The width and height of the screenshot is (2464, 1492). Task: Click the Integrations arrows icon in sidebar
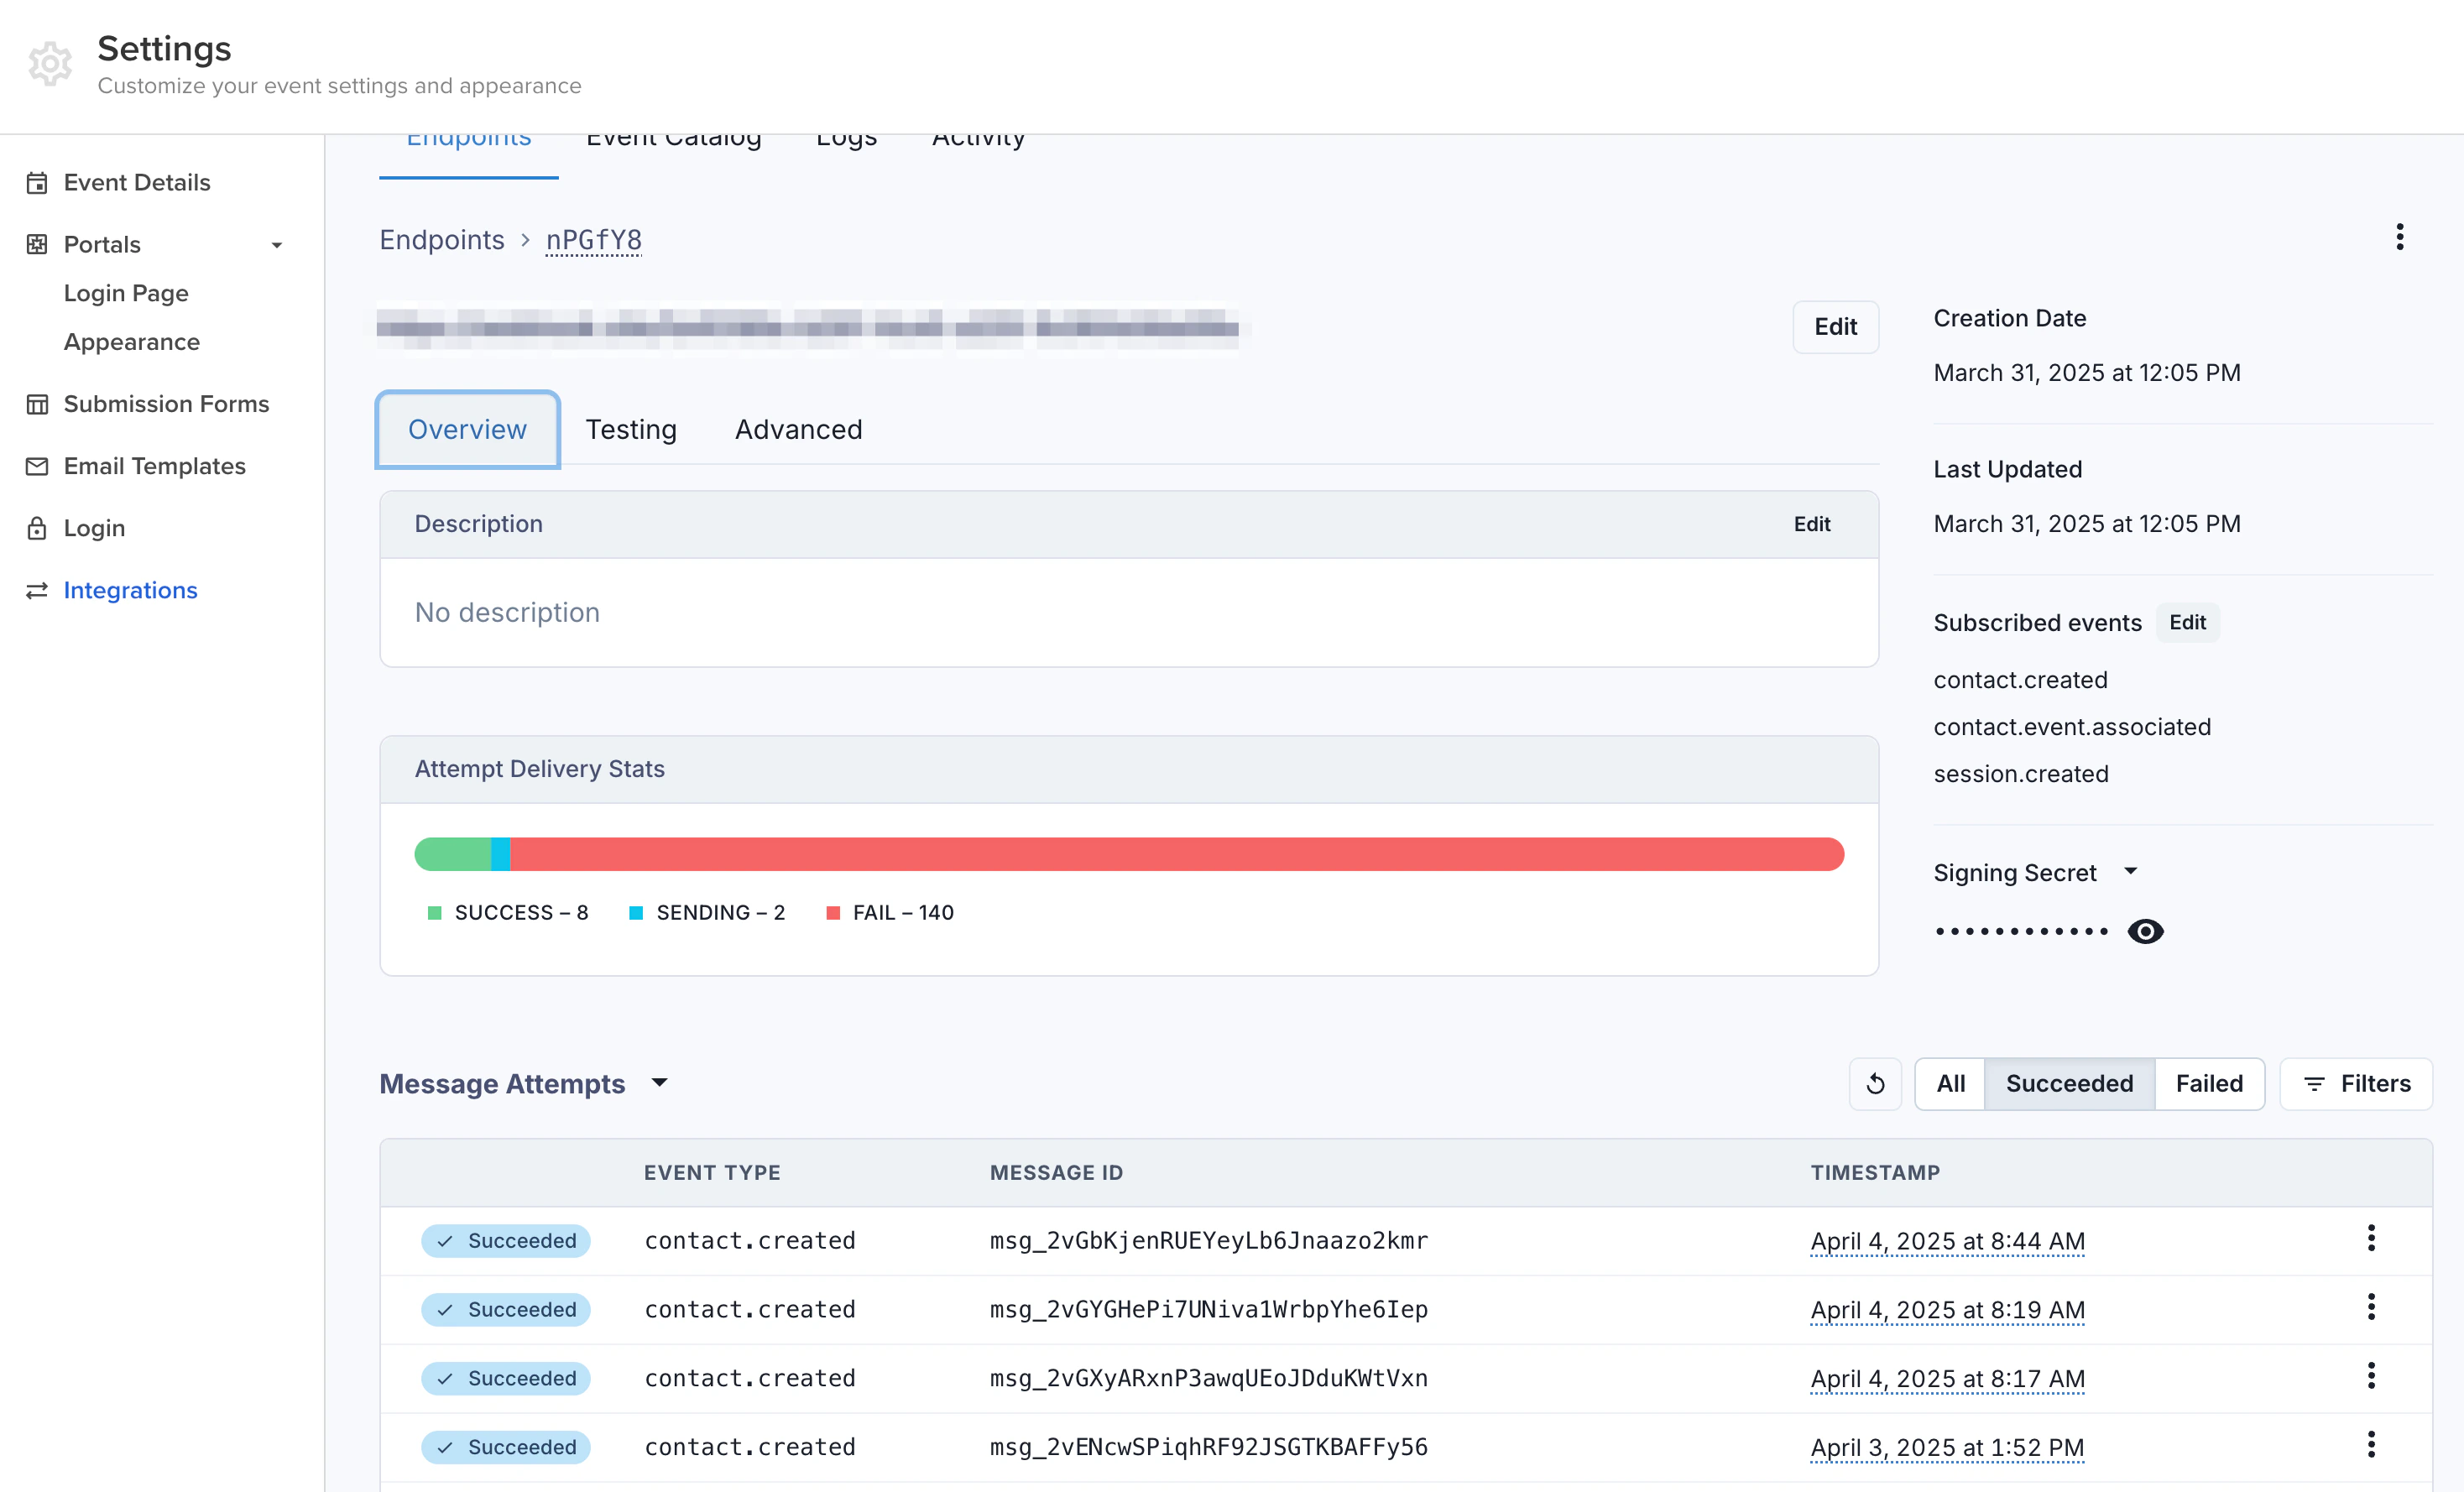click(x=36, y=590)
